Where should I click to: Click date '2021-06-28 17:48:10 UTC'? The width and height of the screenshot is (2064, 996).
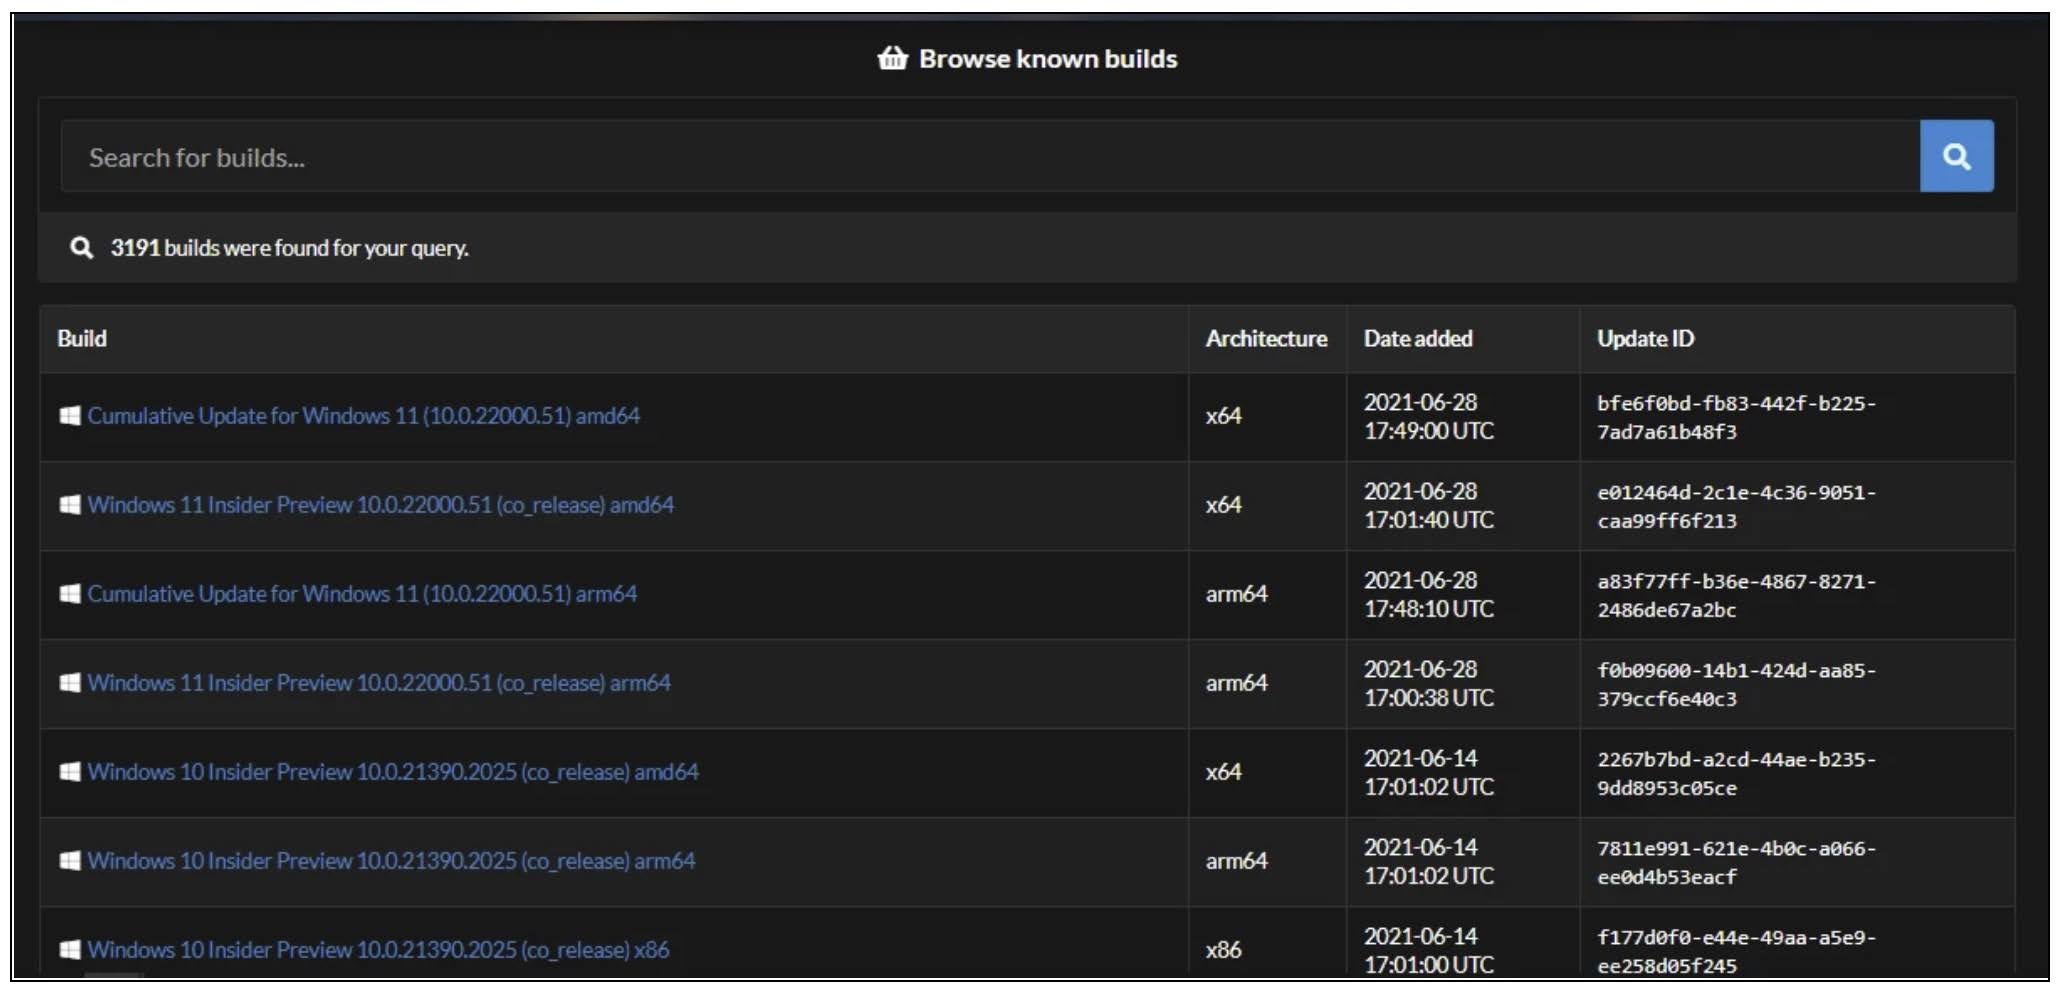click(x=1429, y=595)
